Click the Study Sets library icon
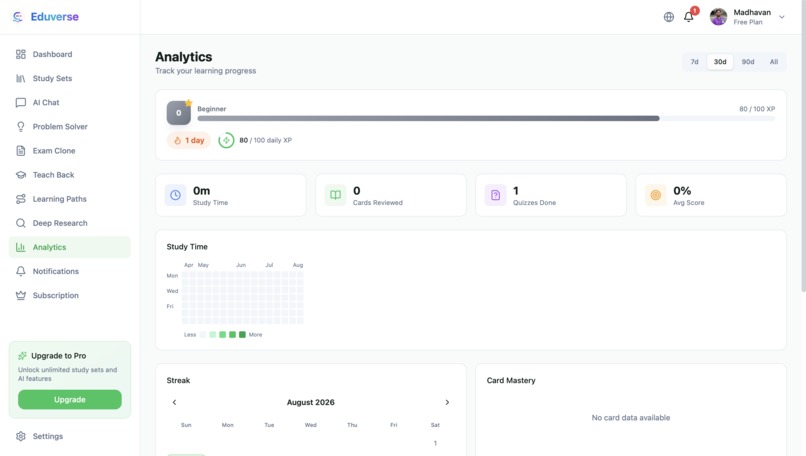This screenshot has height=456, width=806. 21,78
